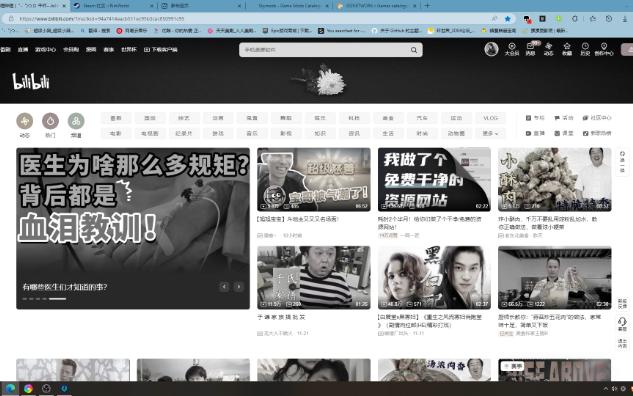633x396 pixels.
Task: Open the 动态 round icon beside channels
Action: click(25, 121)
